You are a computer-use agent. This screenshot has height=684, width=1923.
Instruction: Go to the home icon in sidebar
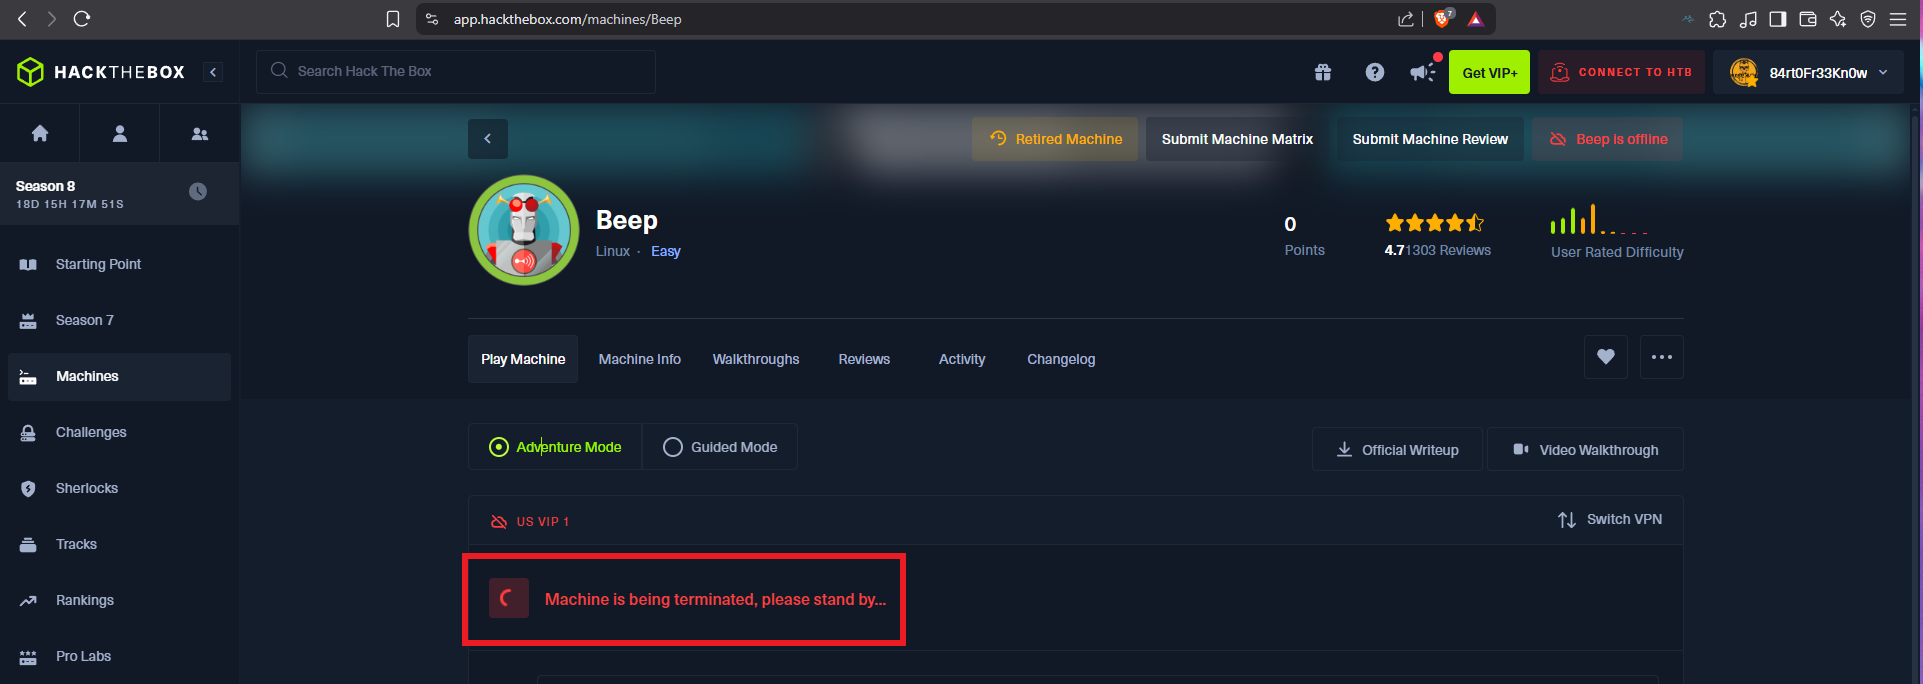click(x=40, y=133)
